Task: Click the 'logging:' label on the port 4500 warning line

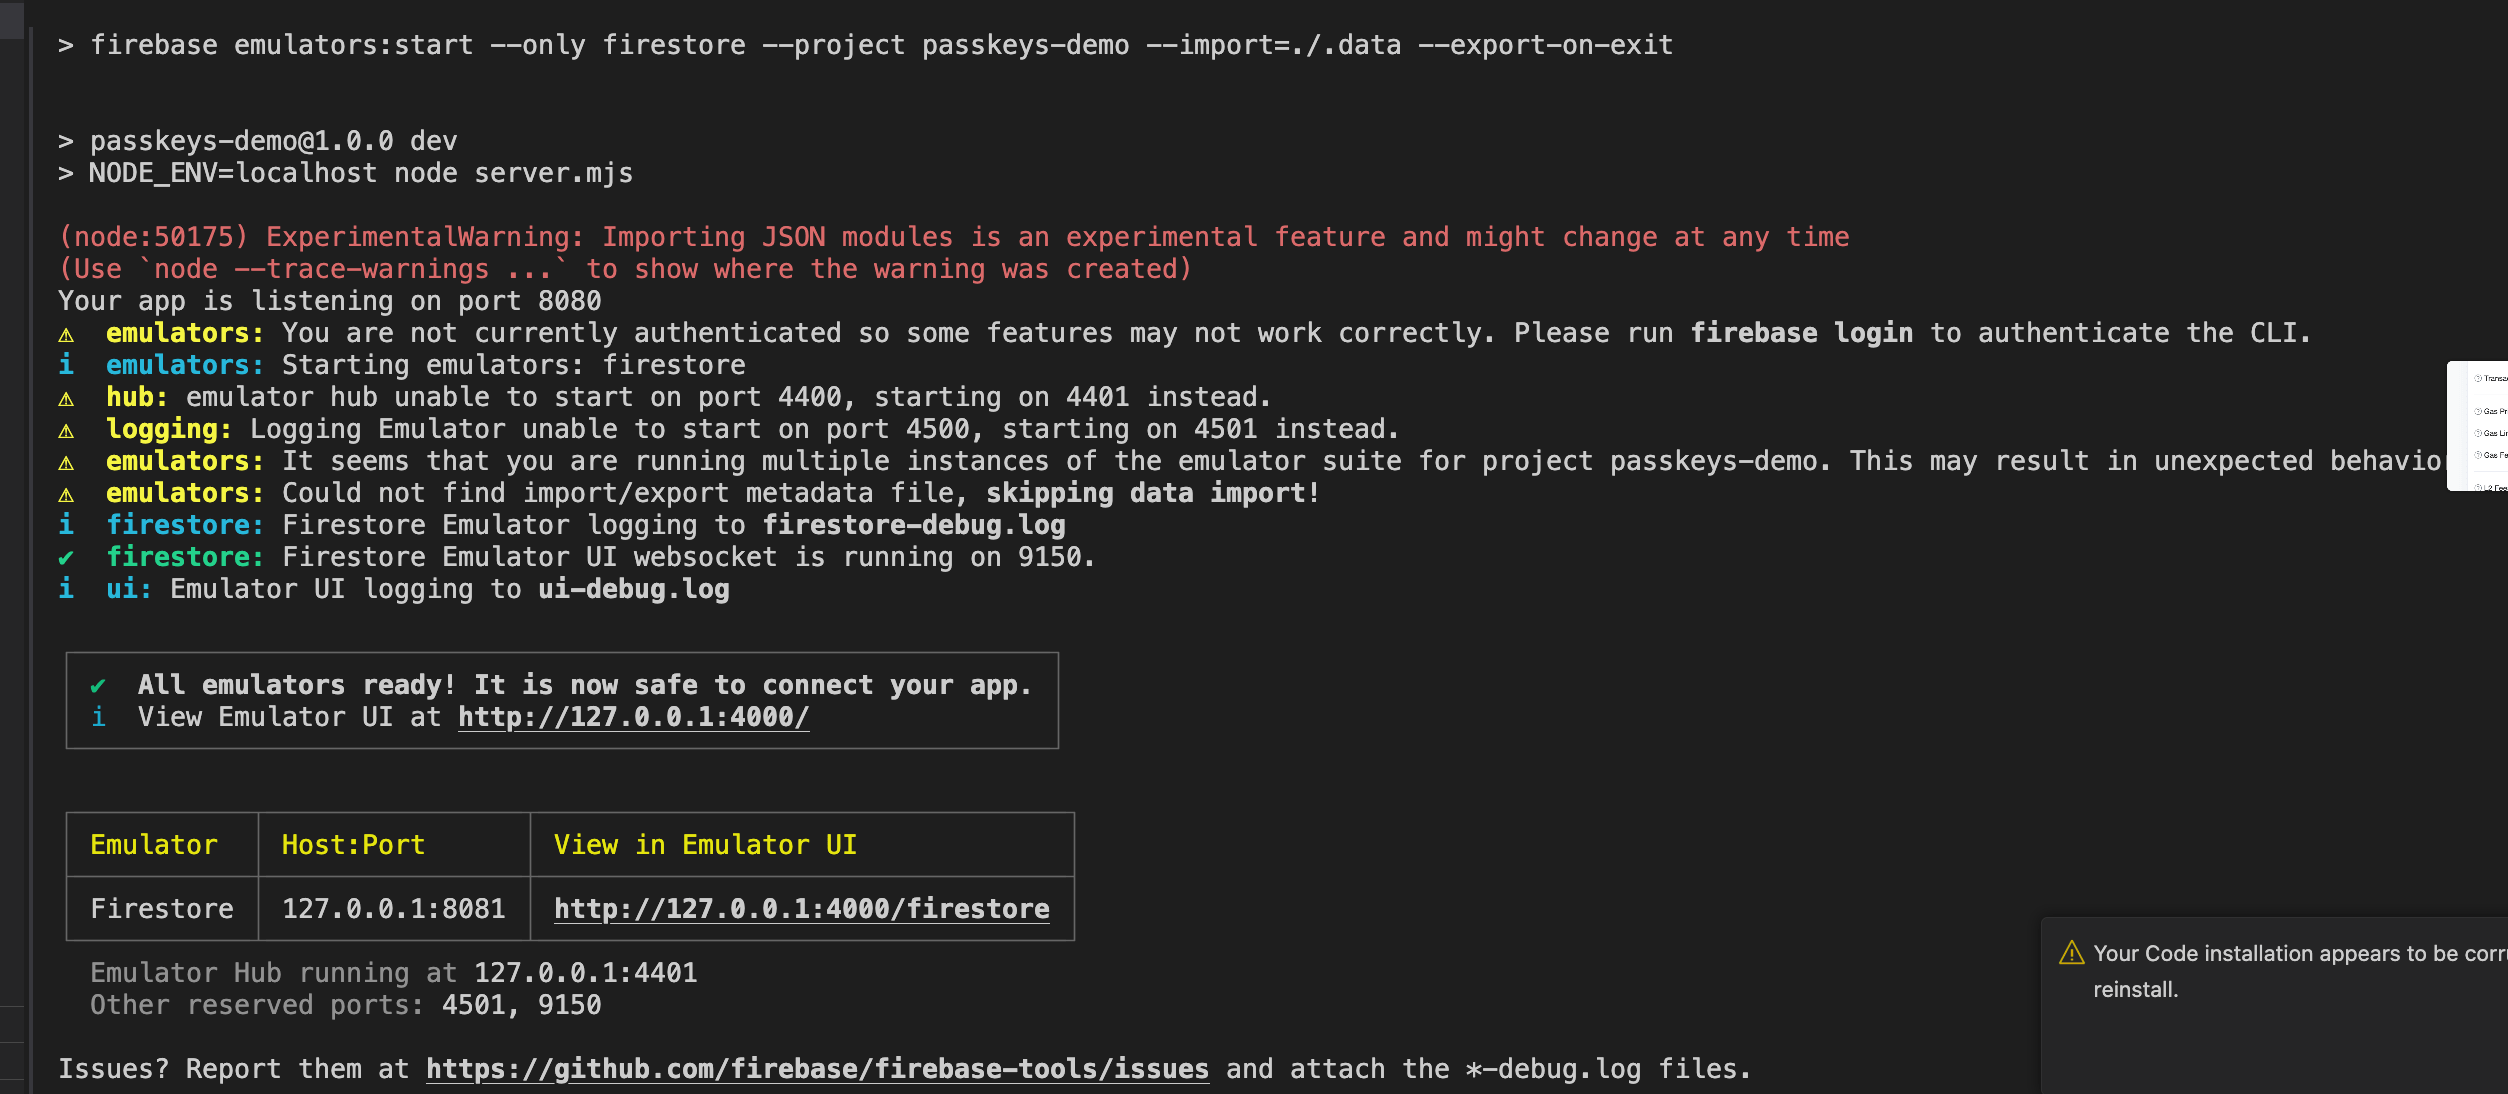Action: coord(169,429)
